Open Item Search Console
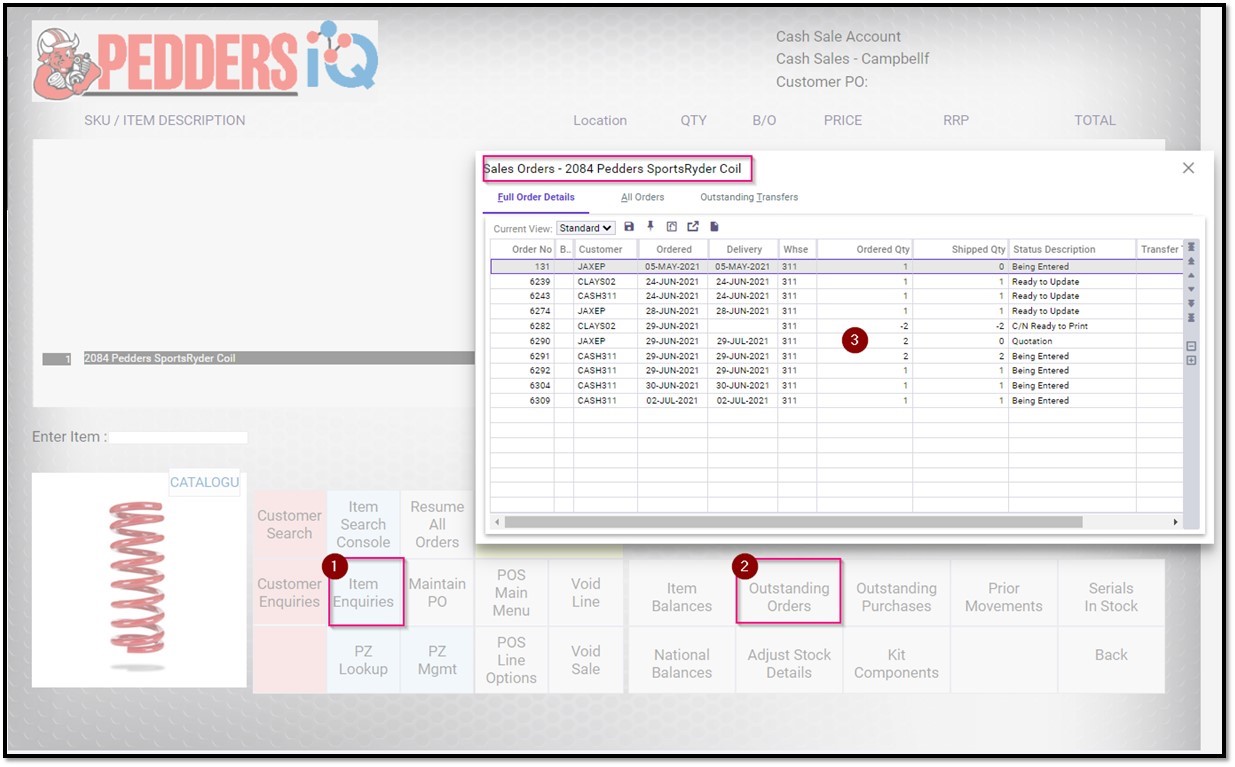Viewport: 1235px width, 767px height. [363, 524]
